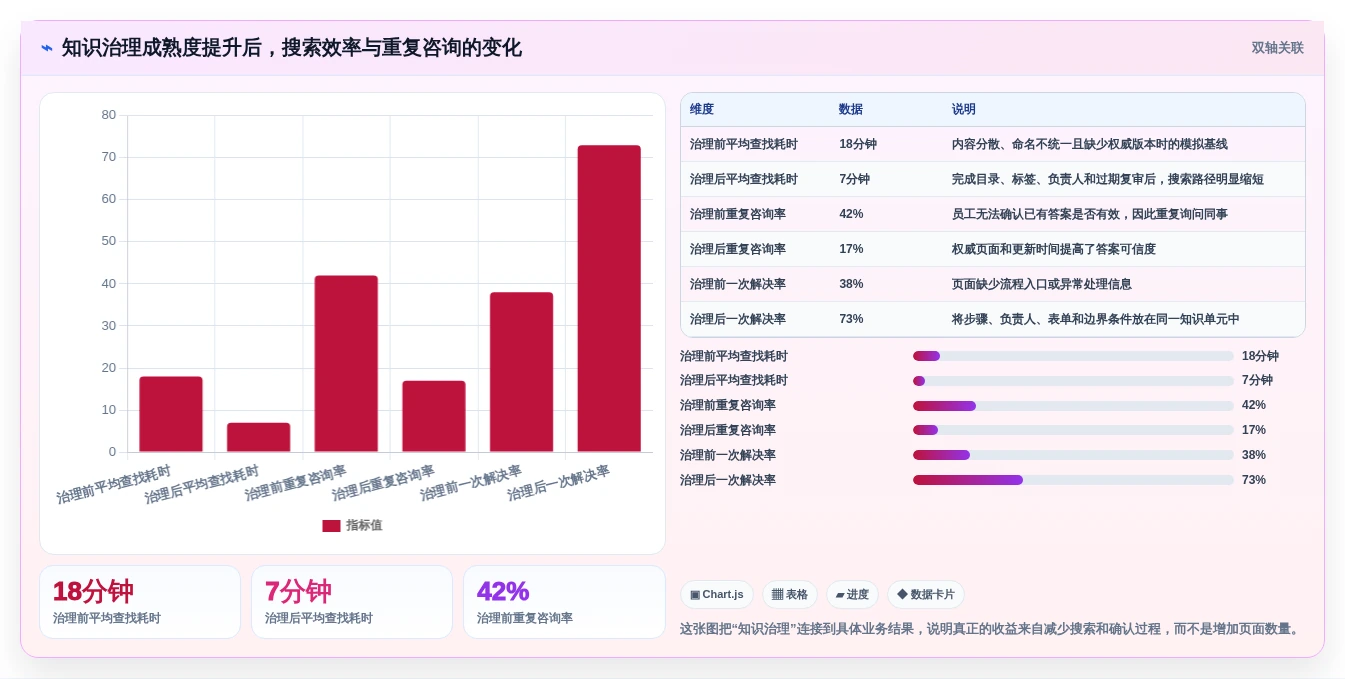Click the 治理后重复咨询率 bar in chart

pos(434,416)
